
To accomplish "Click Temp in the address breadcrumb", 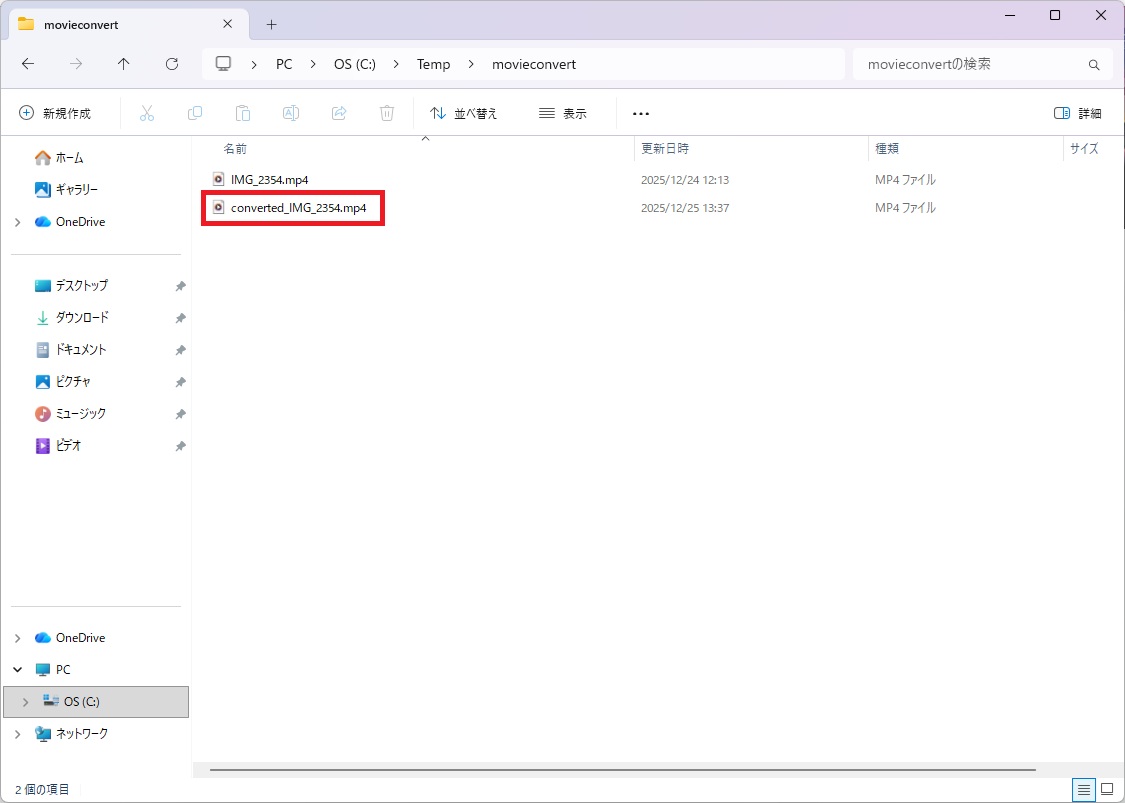I will point(433,64).
